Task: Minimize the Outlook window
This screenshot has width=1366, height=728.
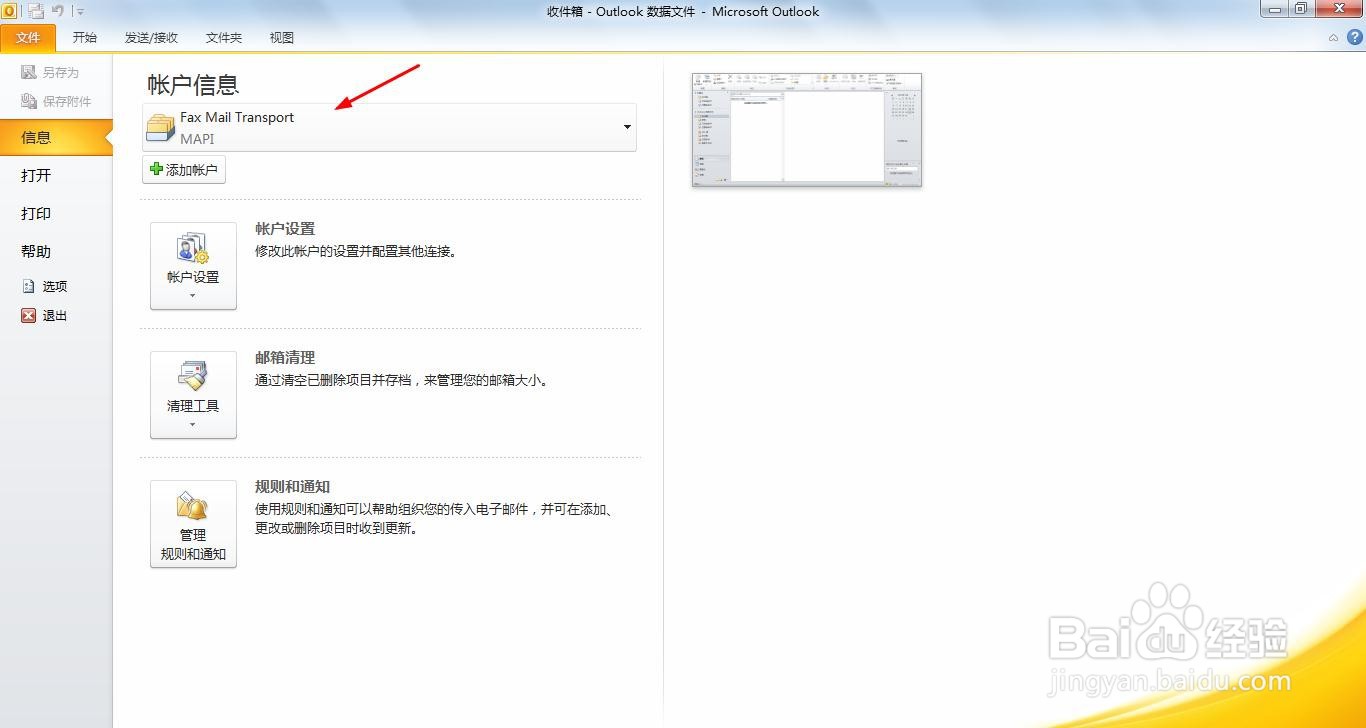Action: (x=1274, y=8)
